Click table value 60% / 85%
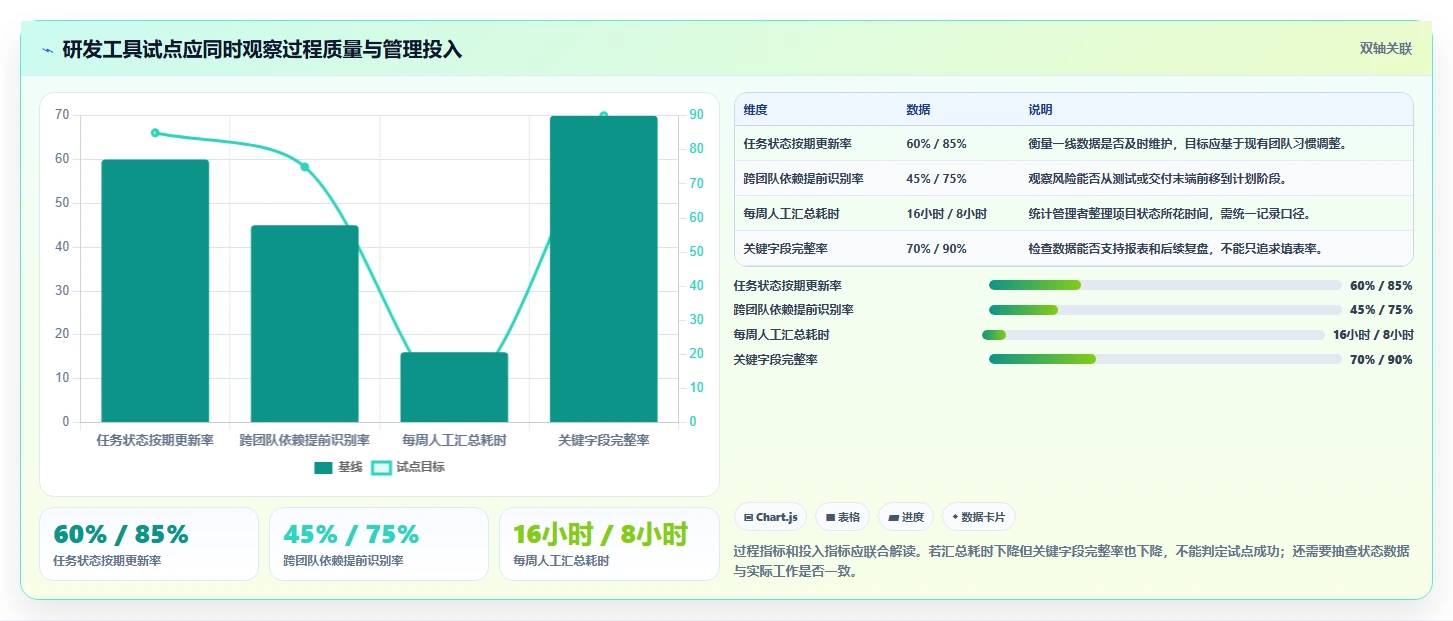 pyautogui.click(x=936, y=143)
